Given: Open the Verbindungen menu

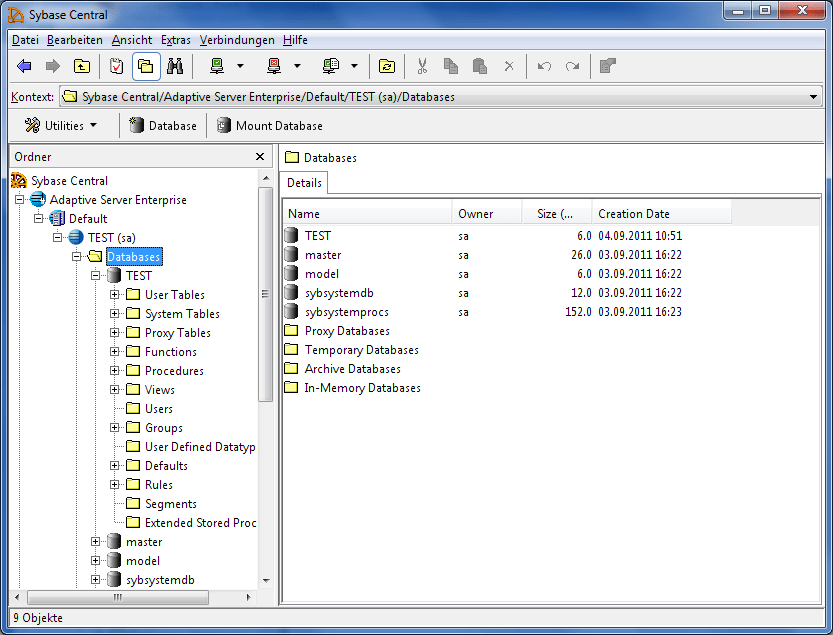Looking at the screenshot, I should (x=236, y=40).
